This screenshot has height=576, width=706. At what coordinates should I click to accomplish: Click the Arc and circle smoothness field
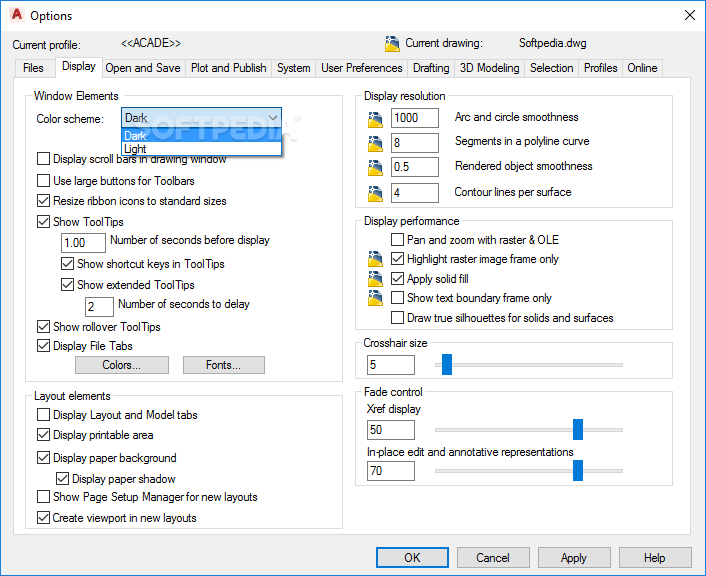pos(415,118)
